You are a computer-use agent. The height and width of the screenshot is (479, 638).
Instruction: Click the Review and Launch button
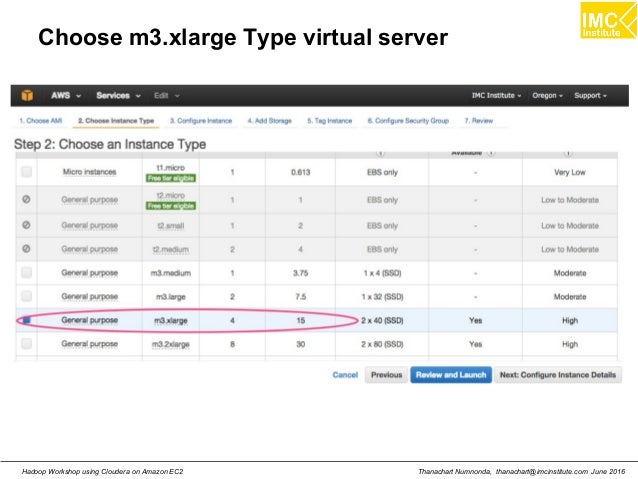coord(451,375)
